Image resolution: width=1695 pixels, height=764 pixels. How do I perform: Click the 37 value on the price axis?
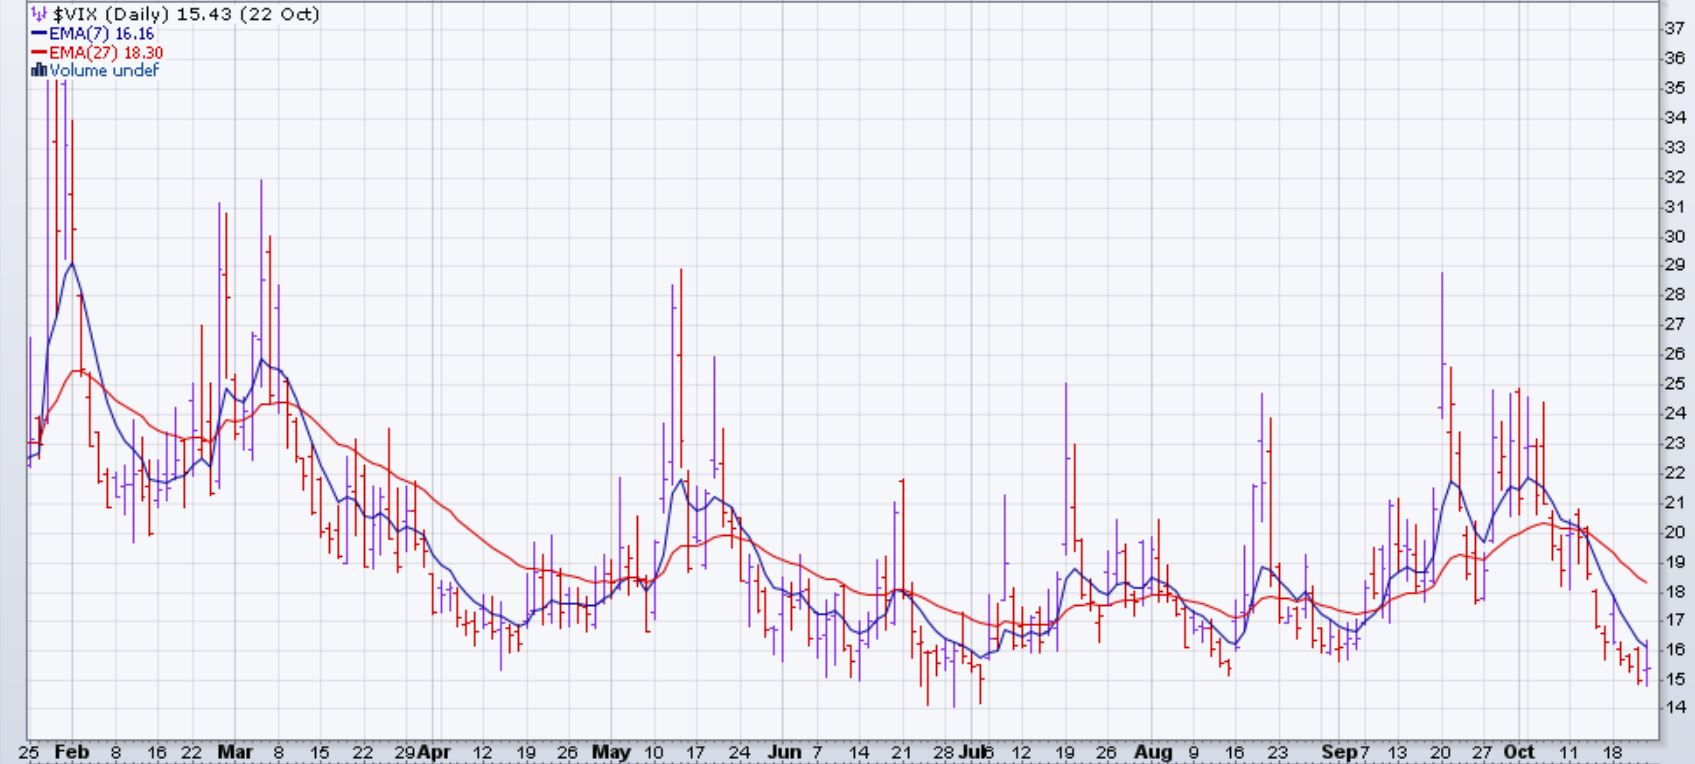1673,29
